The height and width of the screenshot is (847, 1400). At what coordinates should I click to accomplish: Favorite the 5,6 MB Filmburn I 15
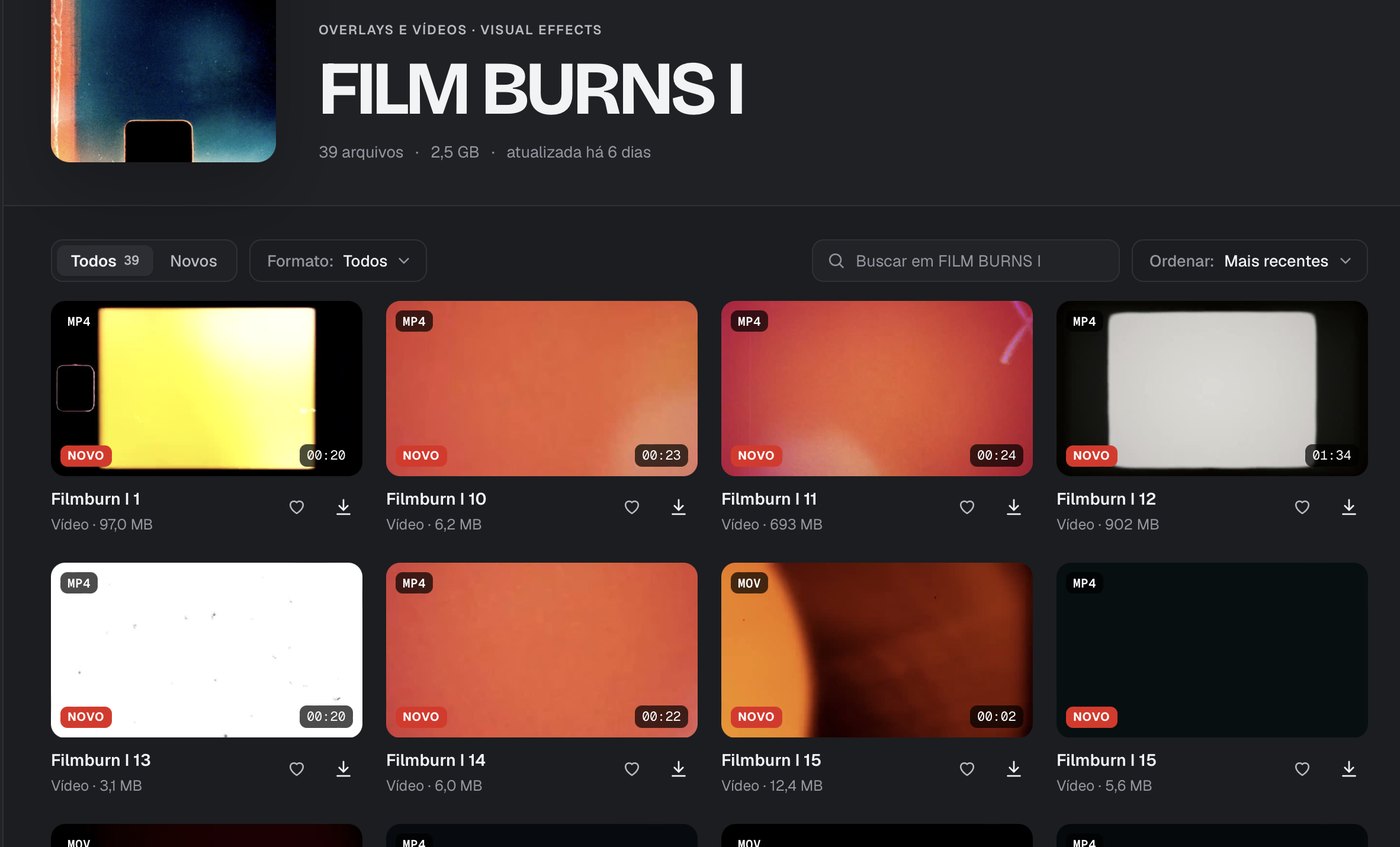point(1301,768)
